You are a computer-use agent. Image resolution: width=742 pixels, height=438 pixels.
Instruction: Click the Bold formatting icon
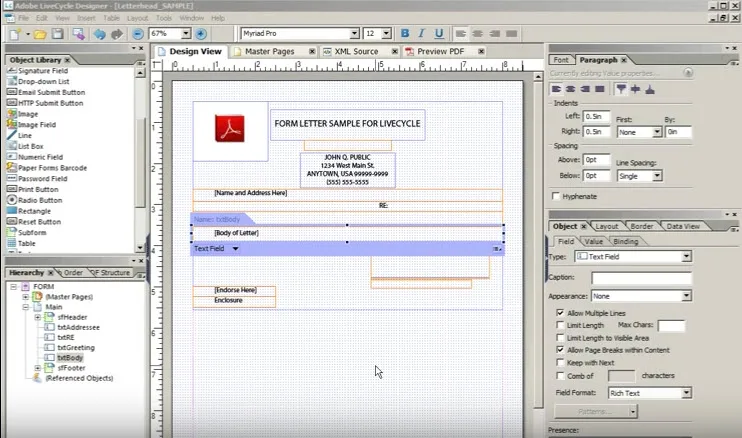[405, 34]
